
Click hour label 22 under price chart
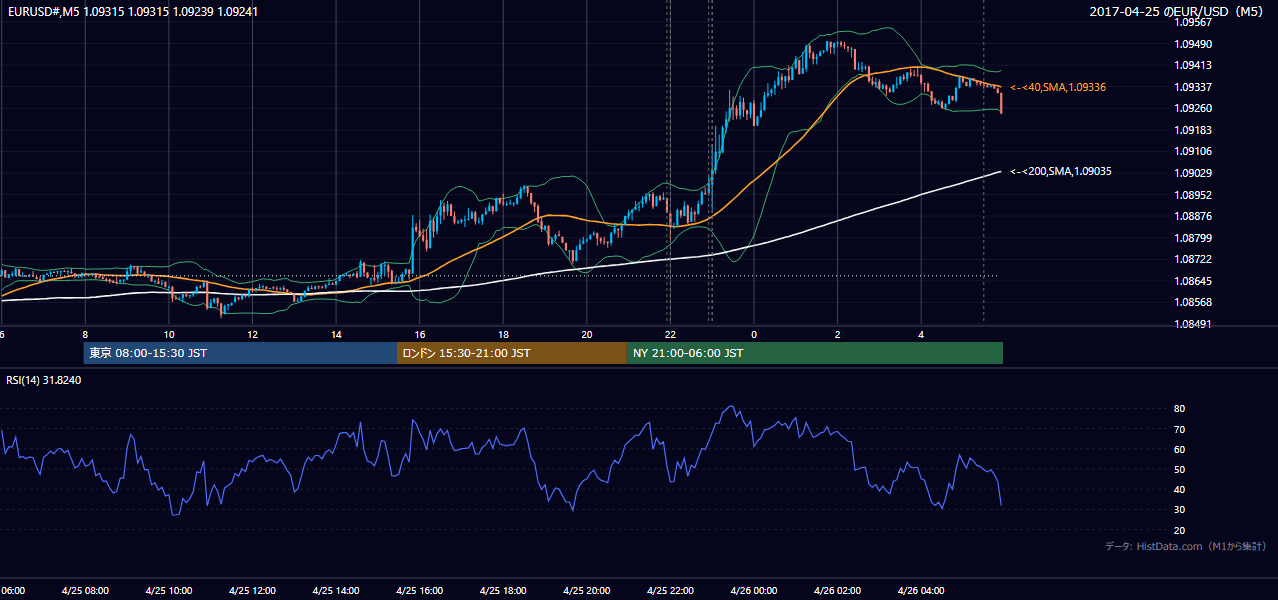pos(670,335)
